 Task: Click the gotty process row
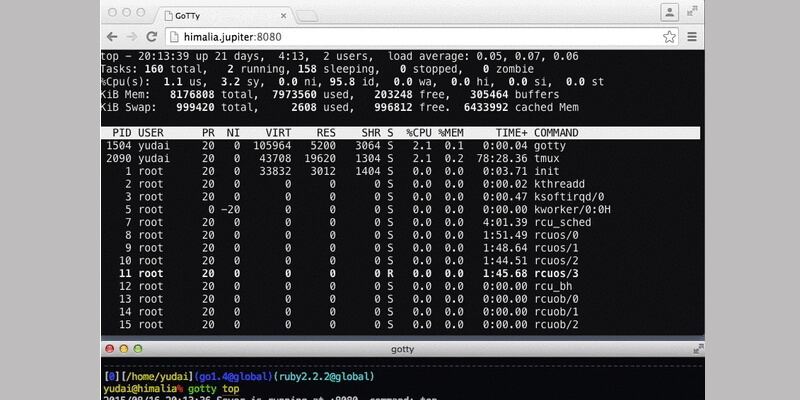(400, 146)
